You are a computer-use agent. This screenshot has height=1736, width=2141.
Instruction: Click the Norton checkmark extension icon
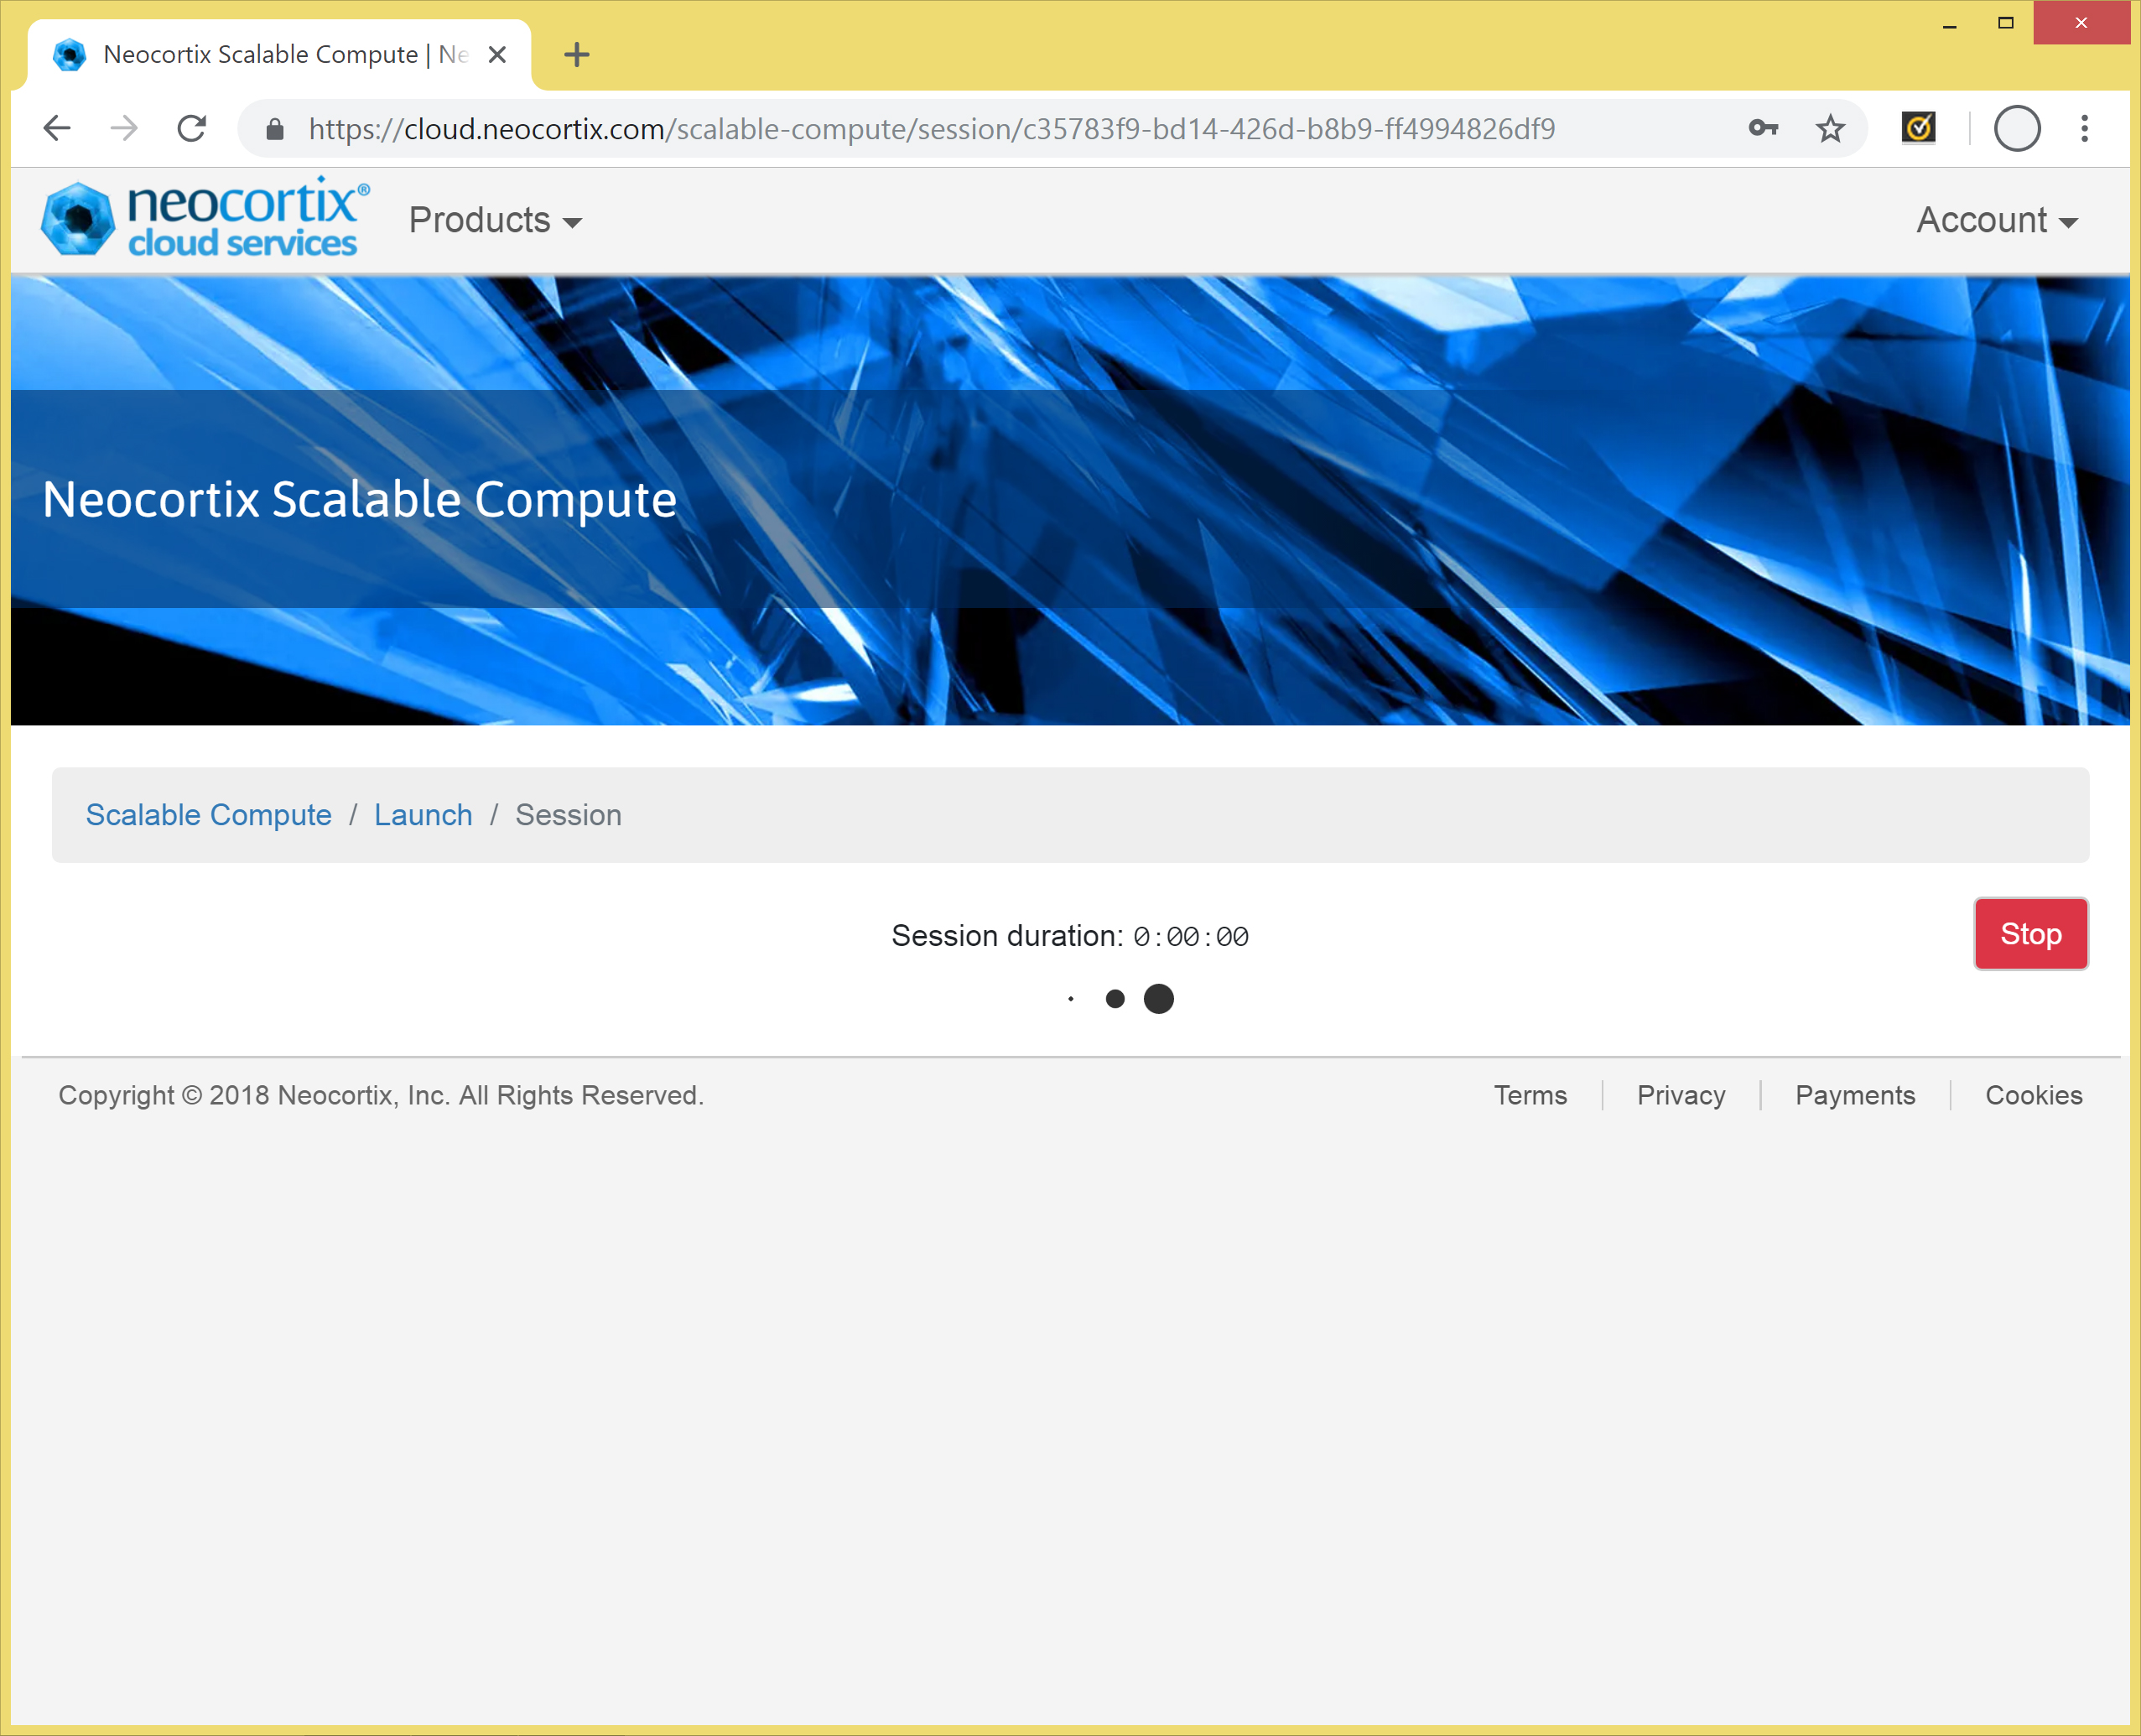click(x=1918, y=128)
